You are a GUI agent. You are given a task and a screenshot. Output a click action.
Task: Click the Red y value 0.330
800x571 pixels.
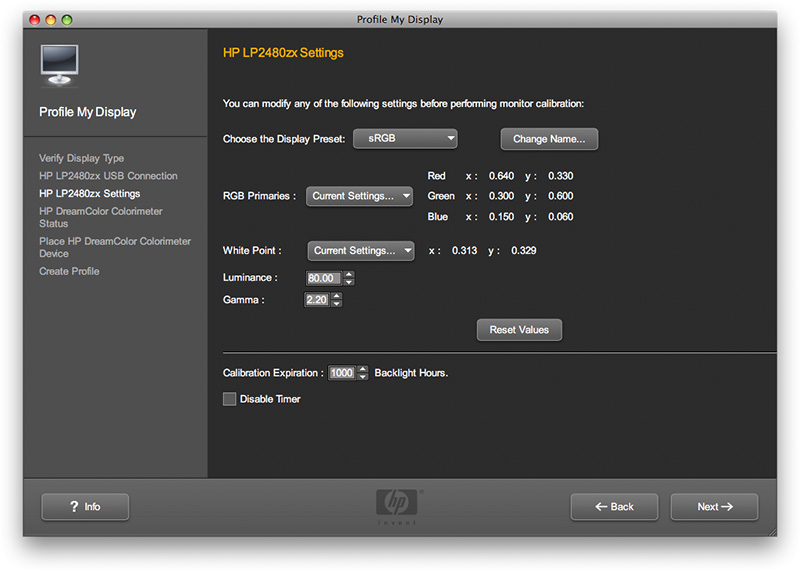click(x=560, y=176)
